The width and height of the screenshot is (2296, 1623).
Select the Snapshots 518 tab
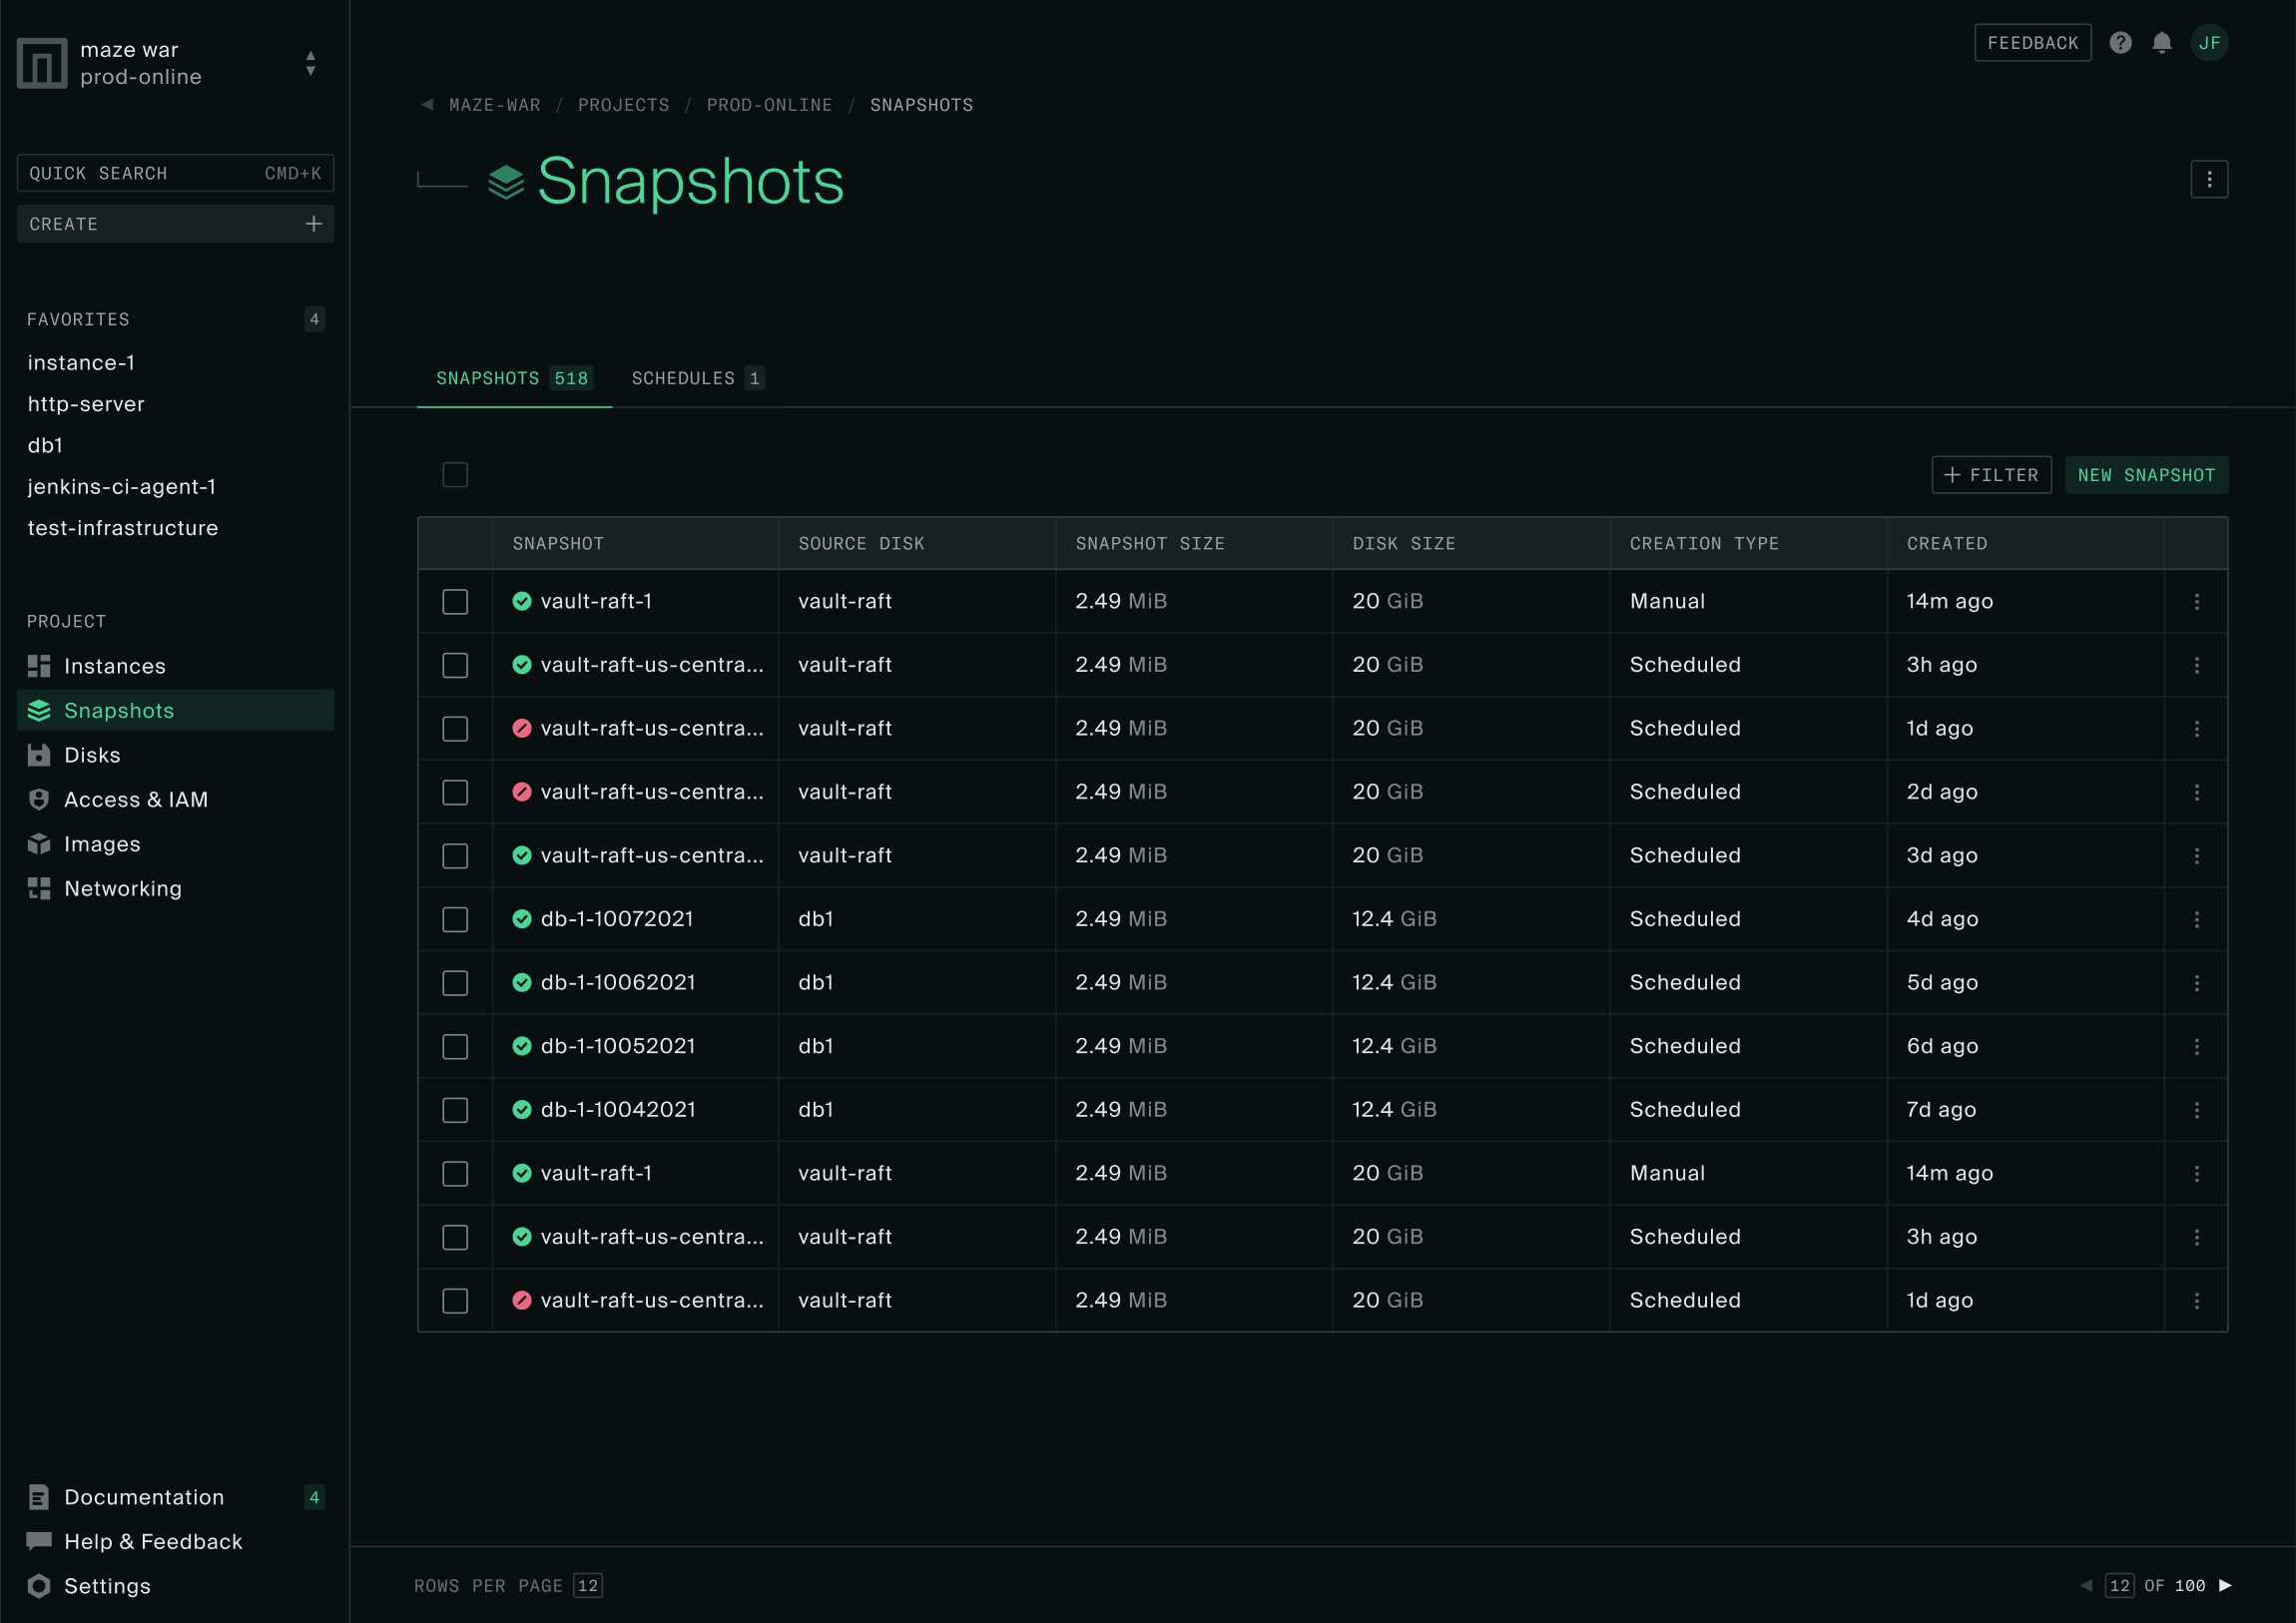pyautogui.click(x=513, y=378)
